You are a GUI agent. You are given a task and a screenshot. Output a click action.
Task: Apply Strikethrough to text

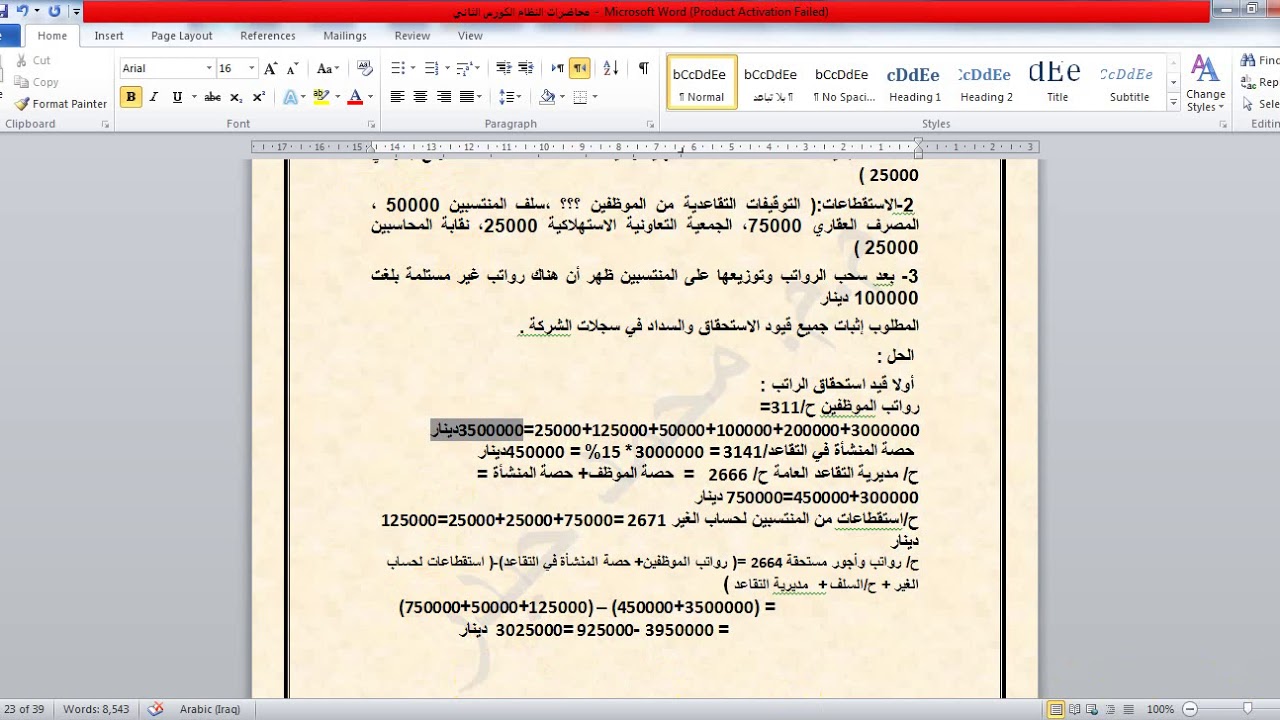[212, 97]
